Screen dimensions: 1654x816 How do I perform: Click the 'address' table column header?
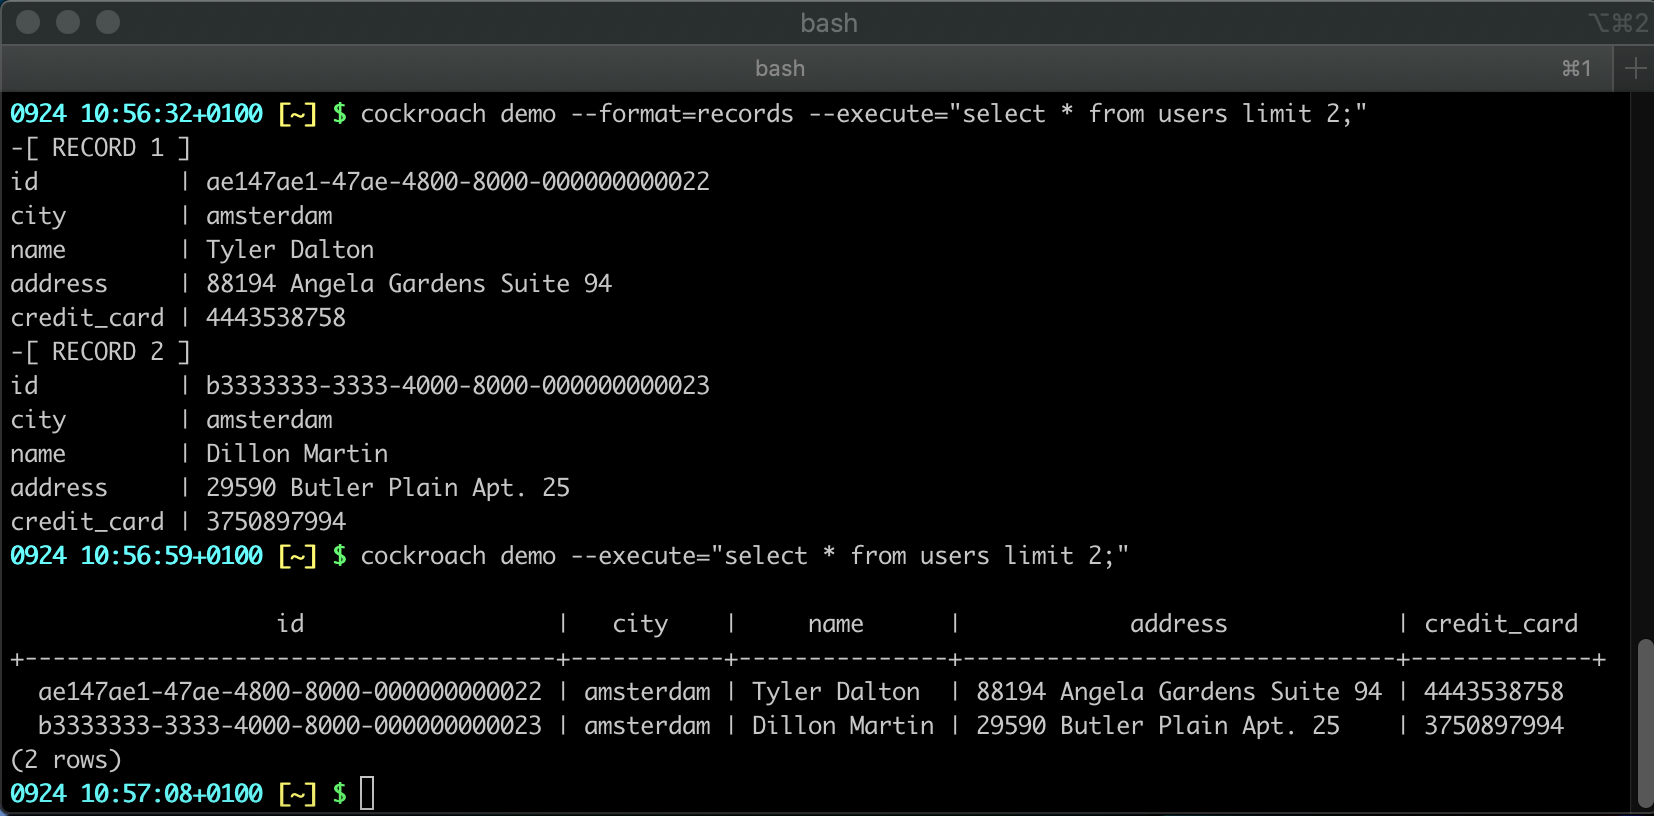pyautogui.click(x=1179, y=624)
